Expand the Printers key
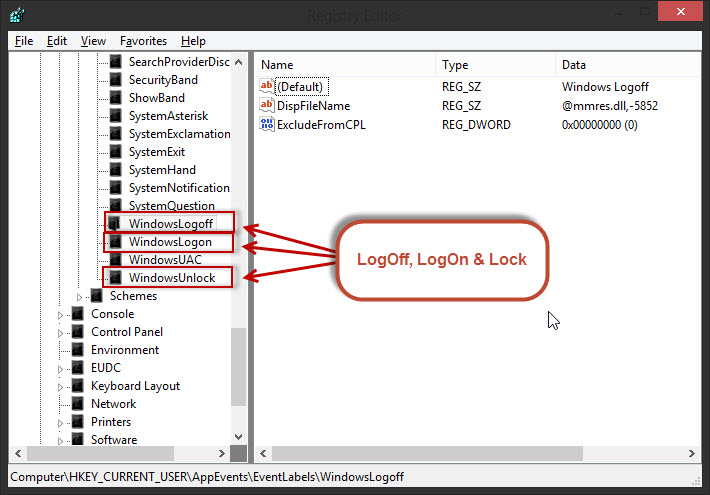 click(x=60, y=423)
